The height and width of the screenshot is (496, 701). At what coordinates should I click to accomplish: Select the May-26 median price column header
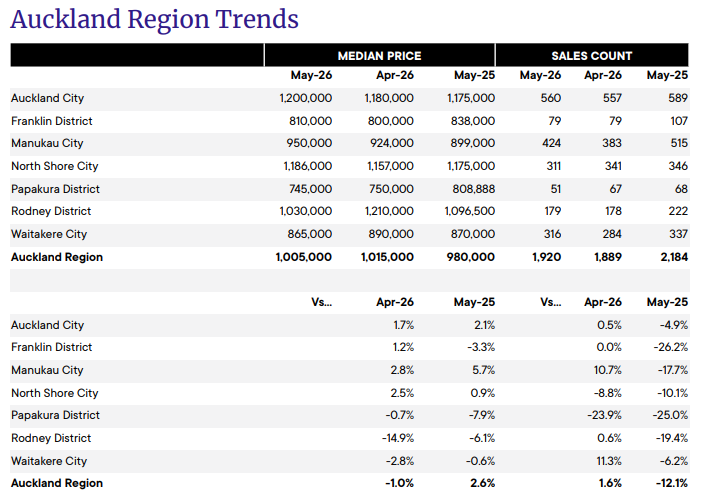(311, 75)
